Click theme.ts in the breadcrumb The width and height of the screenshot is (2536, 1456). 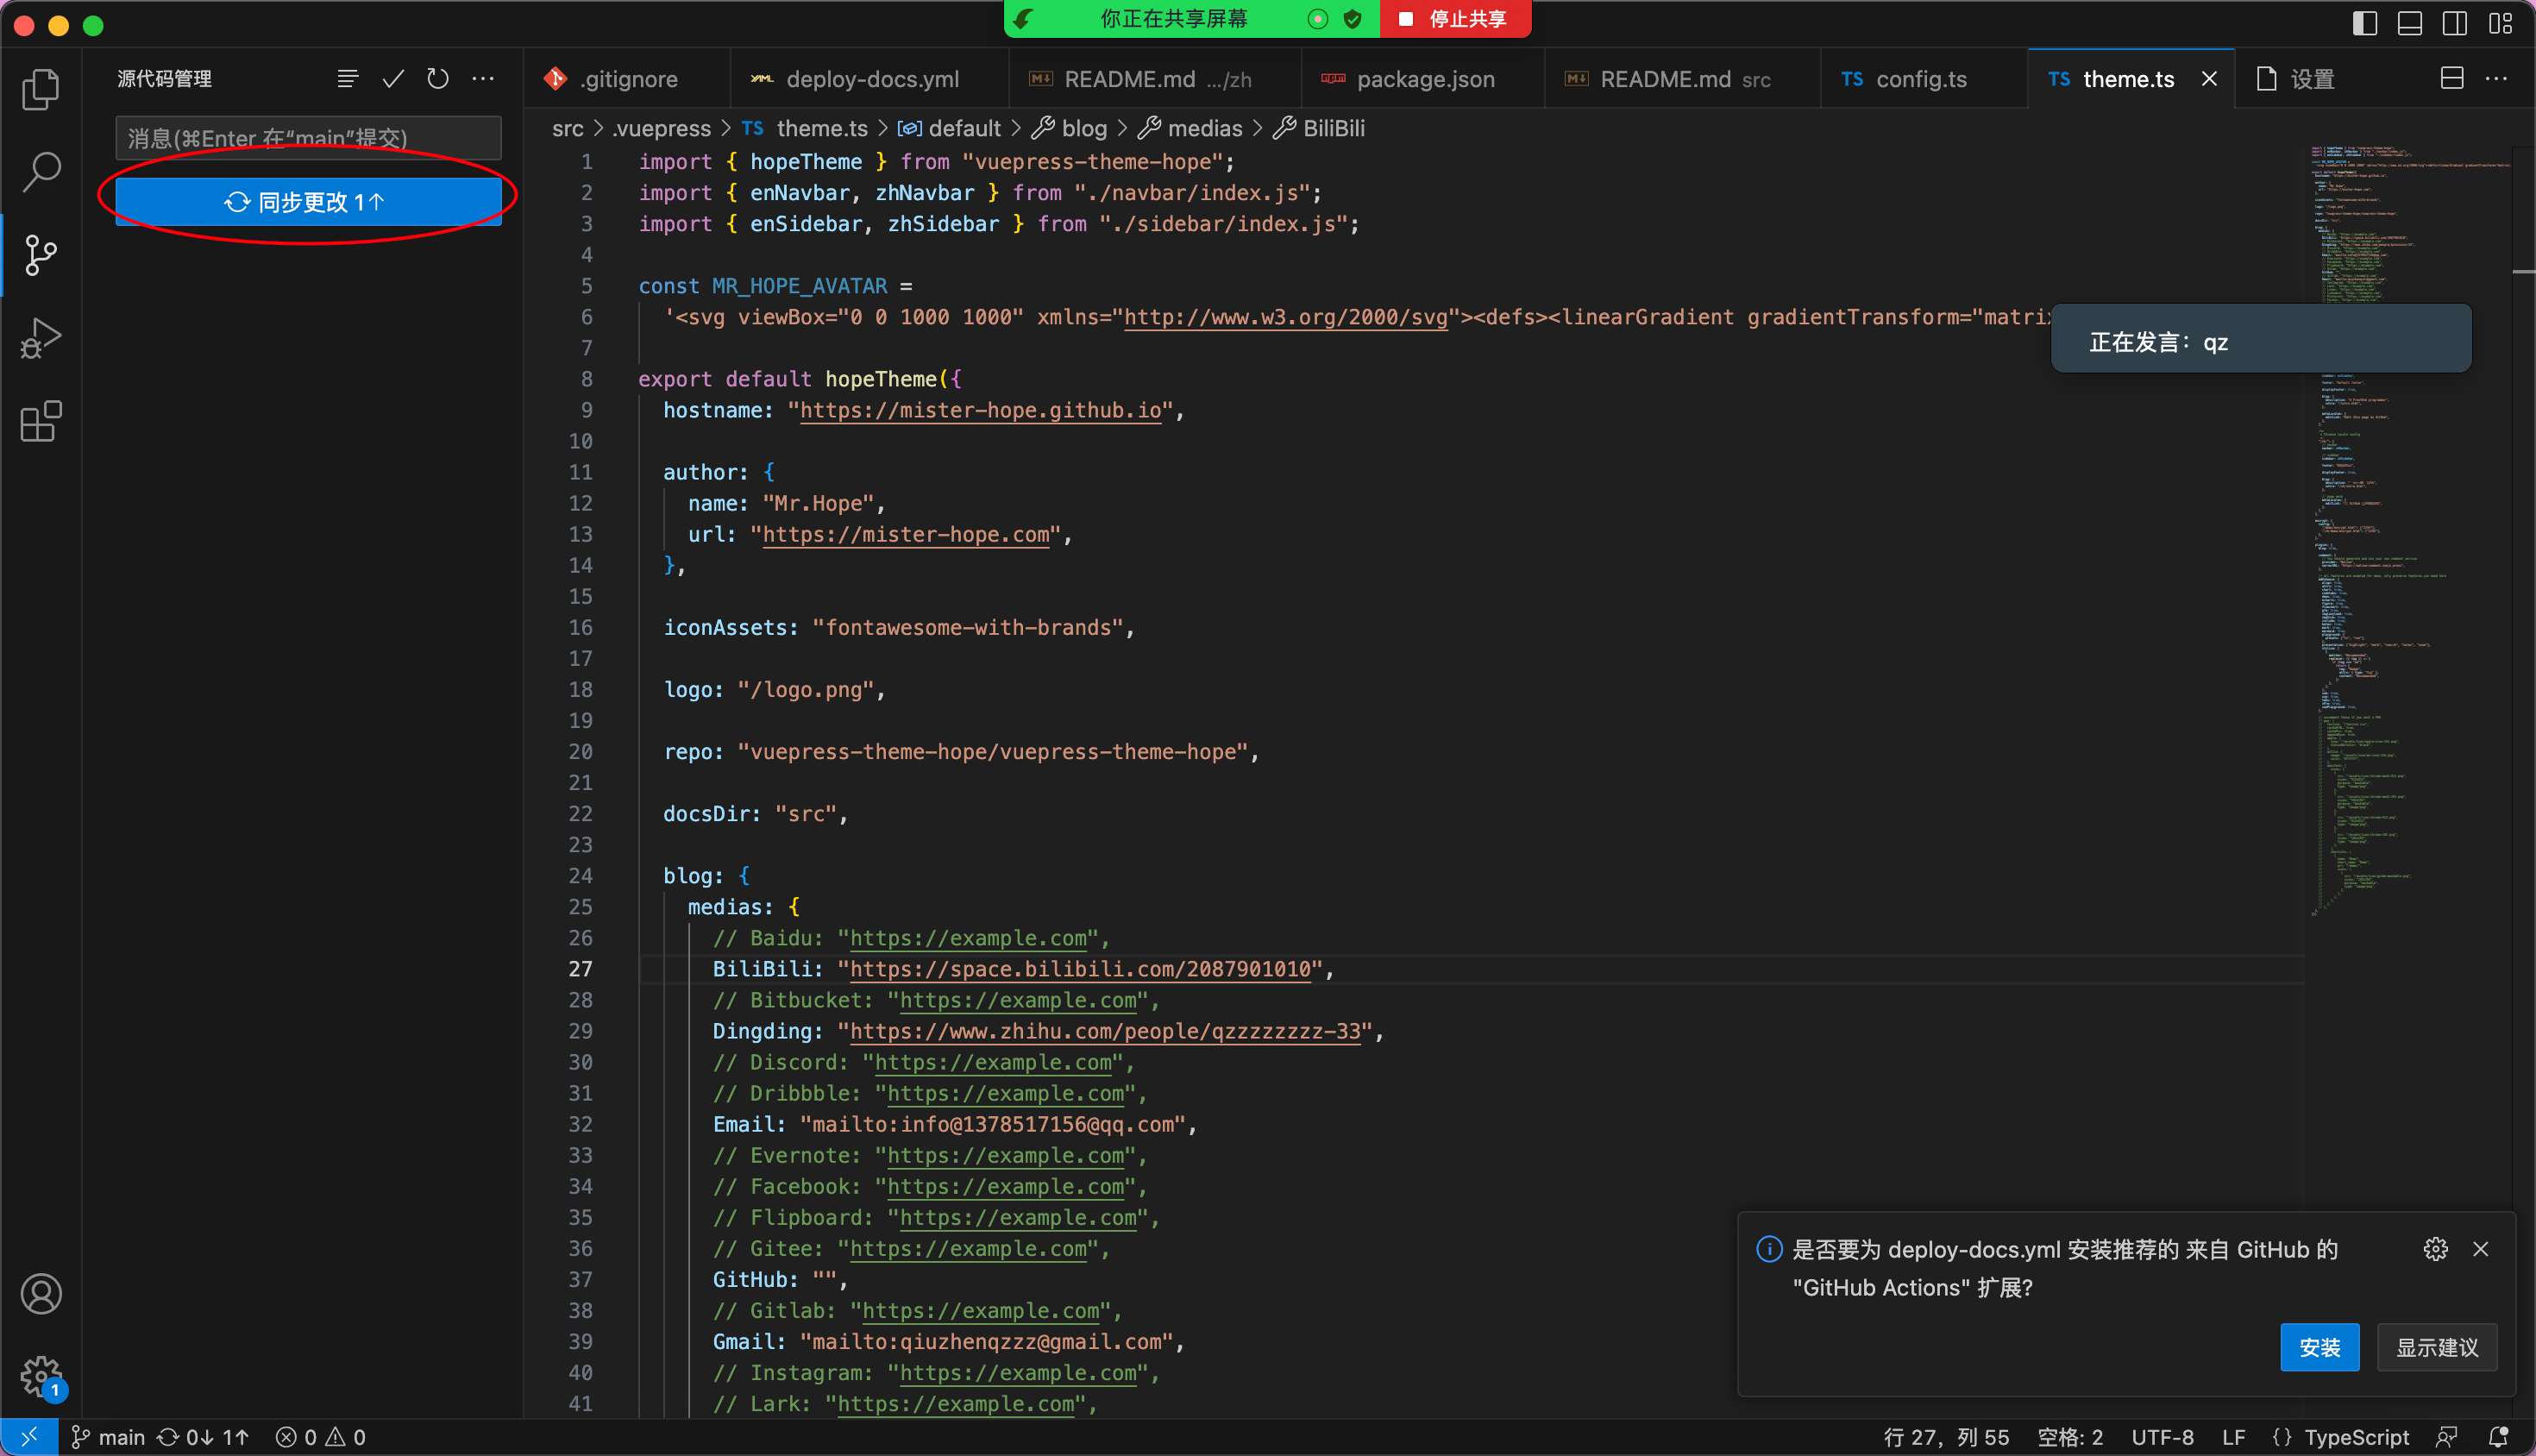pos(821,128)
